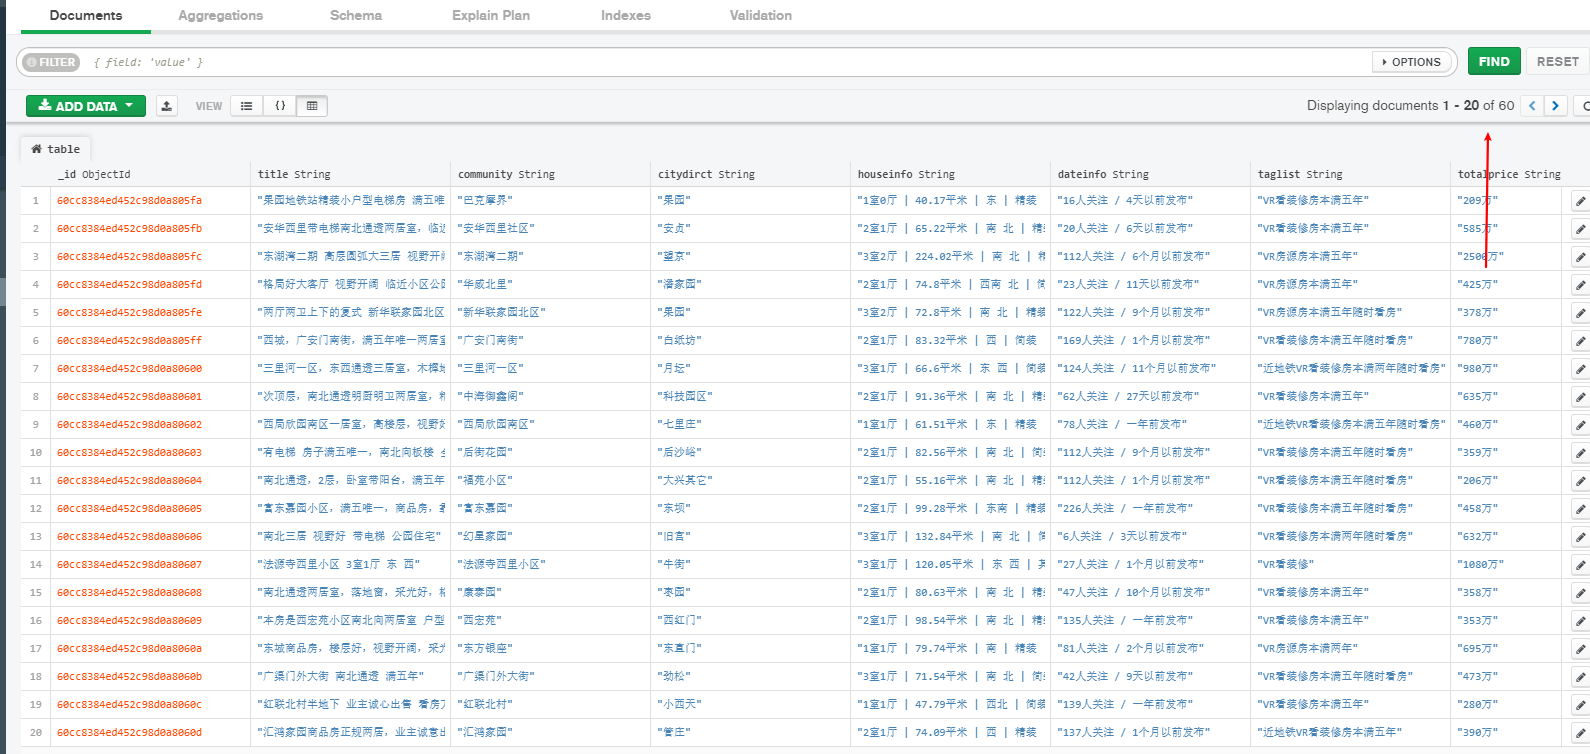Screen dimensions: 1590x754
Task: Edit the "358万" document with pencil
Action: (1581, 593)
